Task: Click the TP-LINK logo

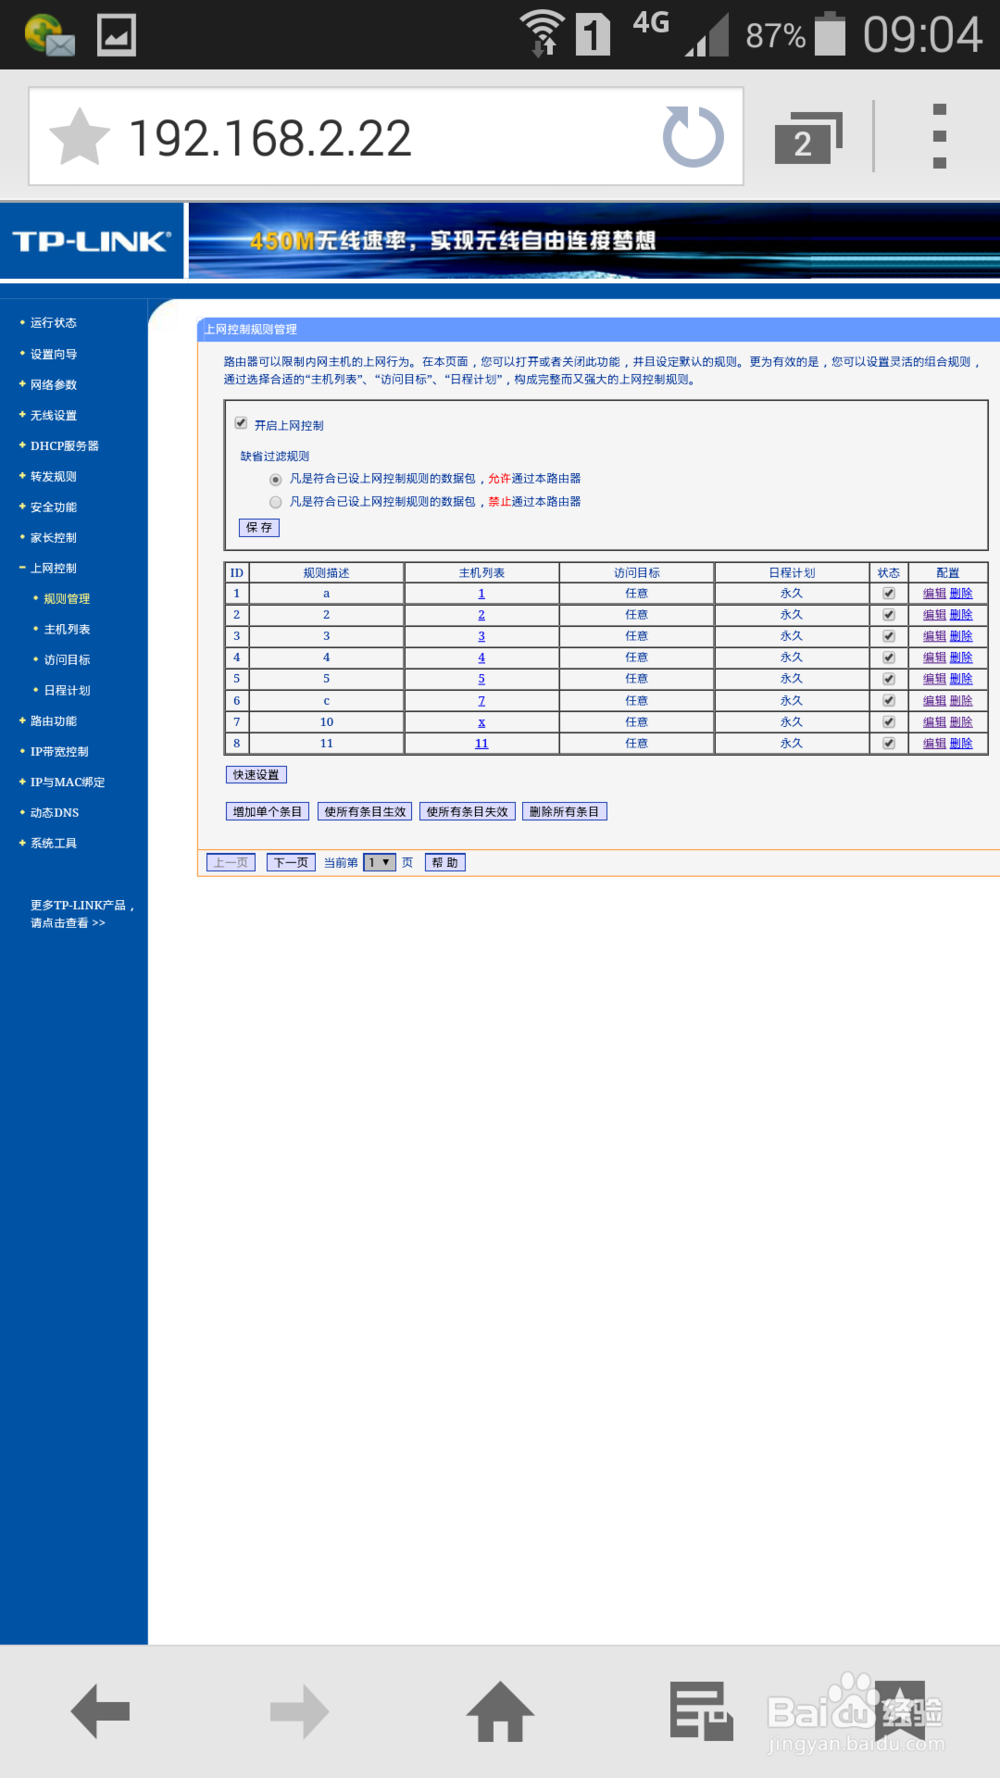Action: [x=92, y=241]
